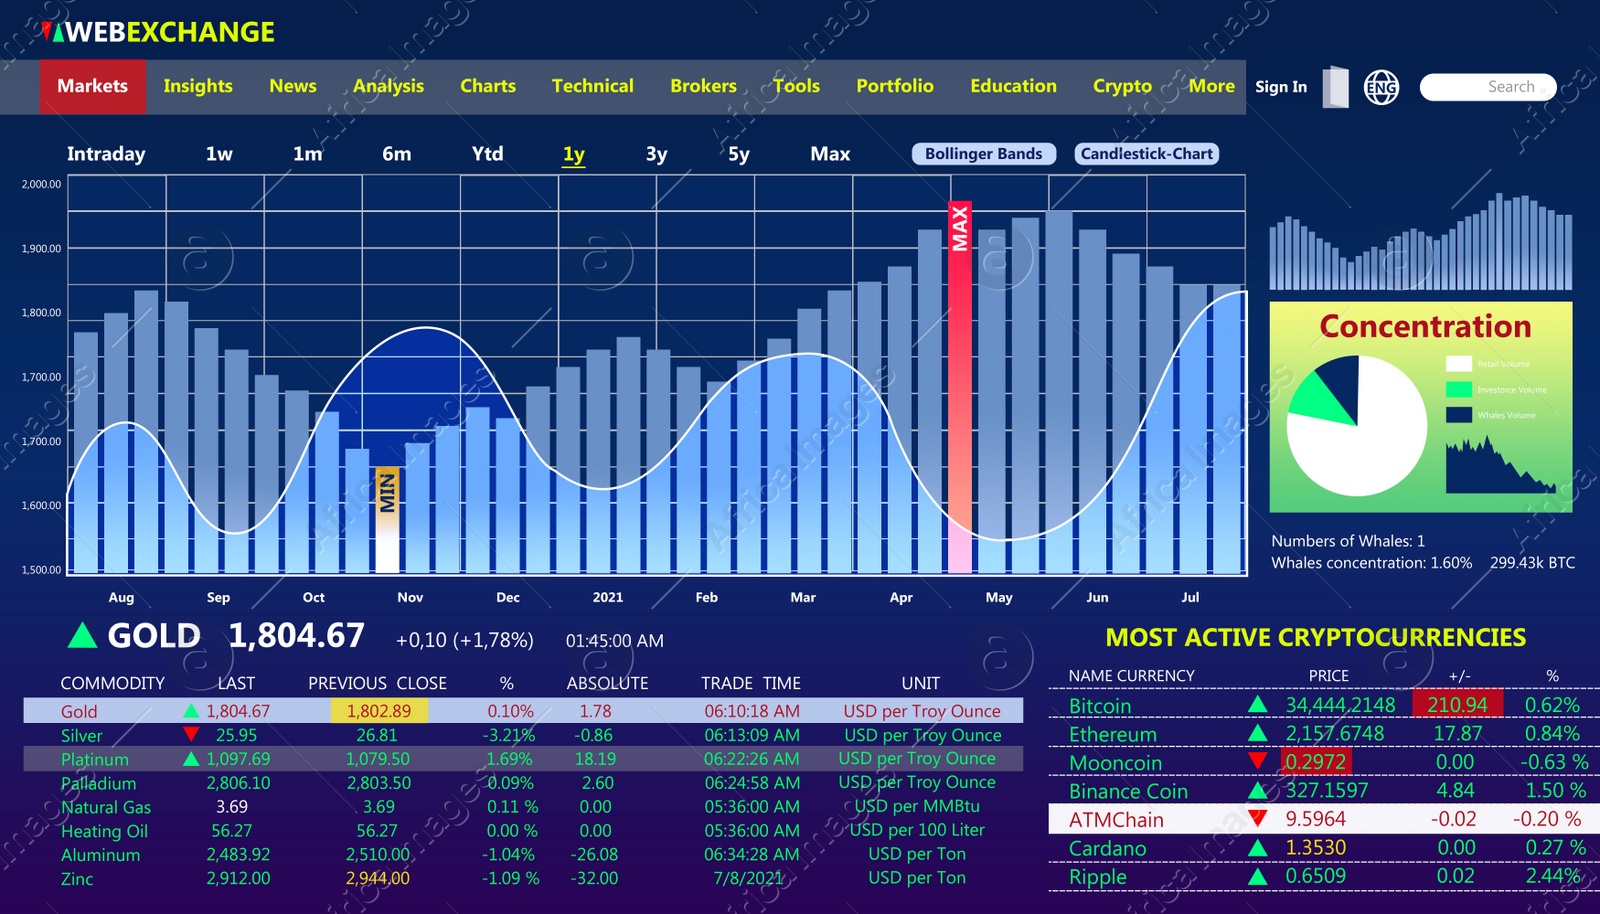Open the ENG language globe icon
The width and height of the screenshot is (1600, 914).
click(1381, 88)
